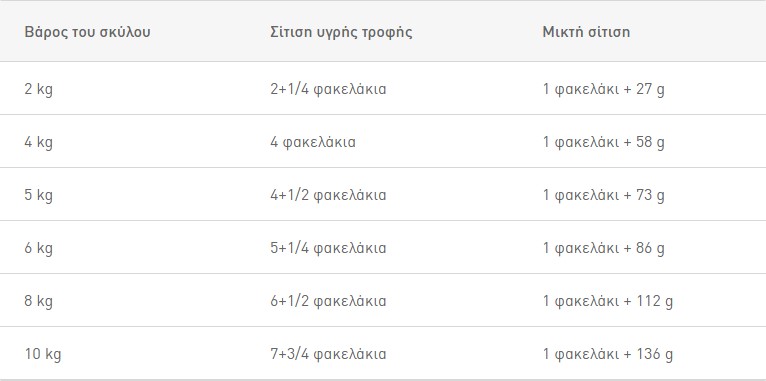766x381 pixels.
Task: Select the '2 kg' weight cell
Action: pyautogui.click(x=38, y=89)
